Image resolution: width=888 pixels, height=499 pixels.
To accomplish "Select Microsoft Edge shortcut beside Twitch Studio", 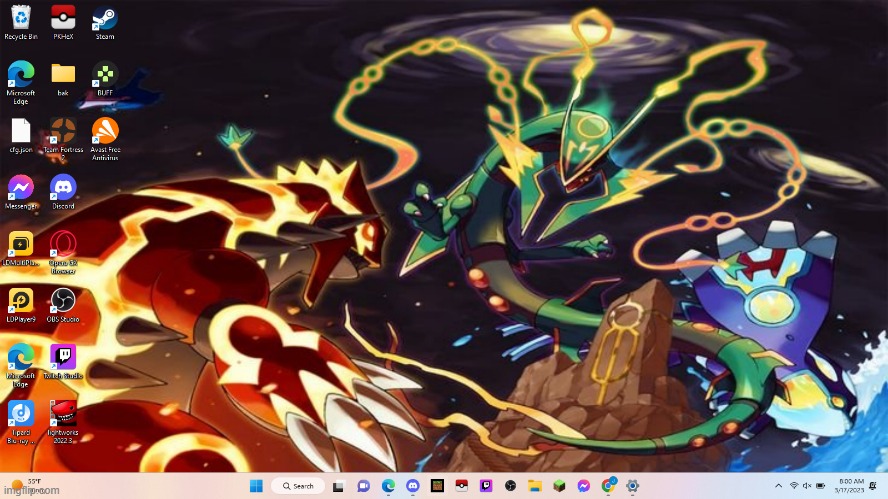I will coord(20,365).
